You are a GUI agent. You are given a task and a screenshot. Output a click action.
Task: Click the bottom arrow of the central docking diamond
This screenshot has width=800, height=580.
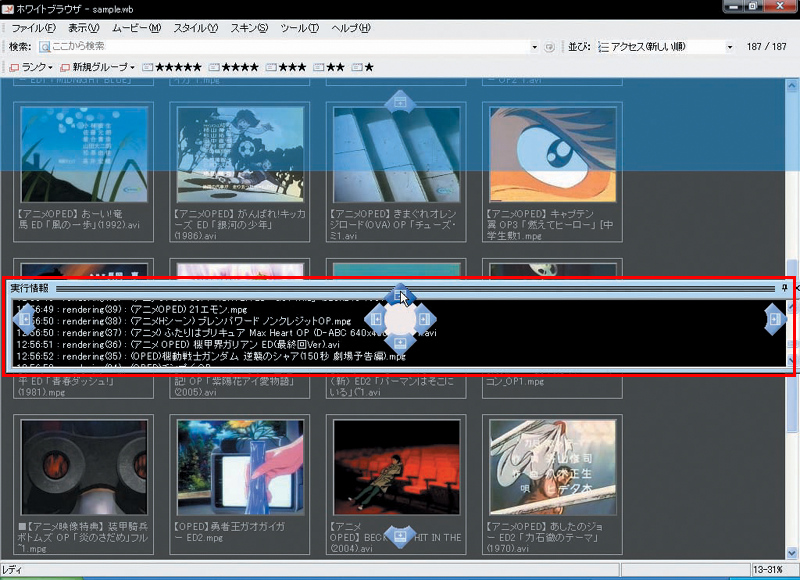(400, 342)
